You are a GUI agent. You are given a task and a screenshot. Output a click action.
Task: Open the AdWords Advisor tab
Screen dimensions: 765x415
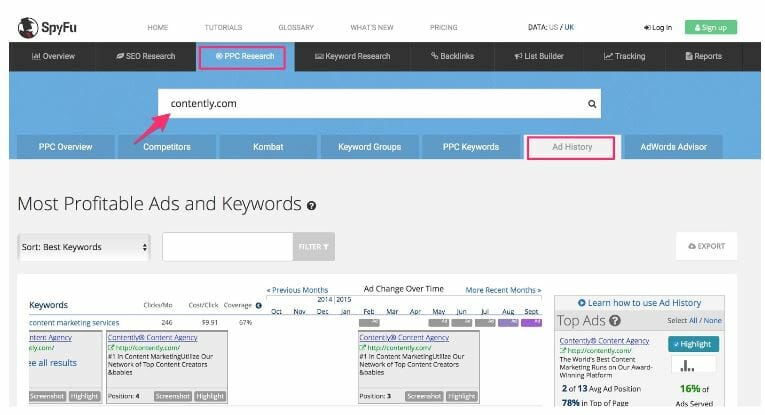[673, 147]
